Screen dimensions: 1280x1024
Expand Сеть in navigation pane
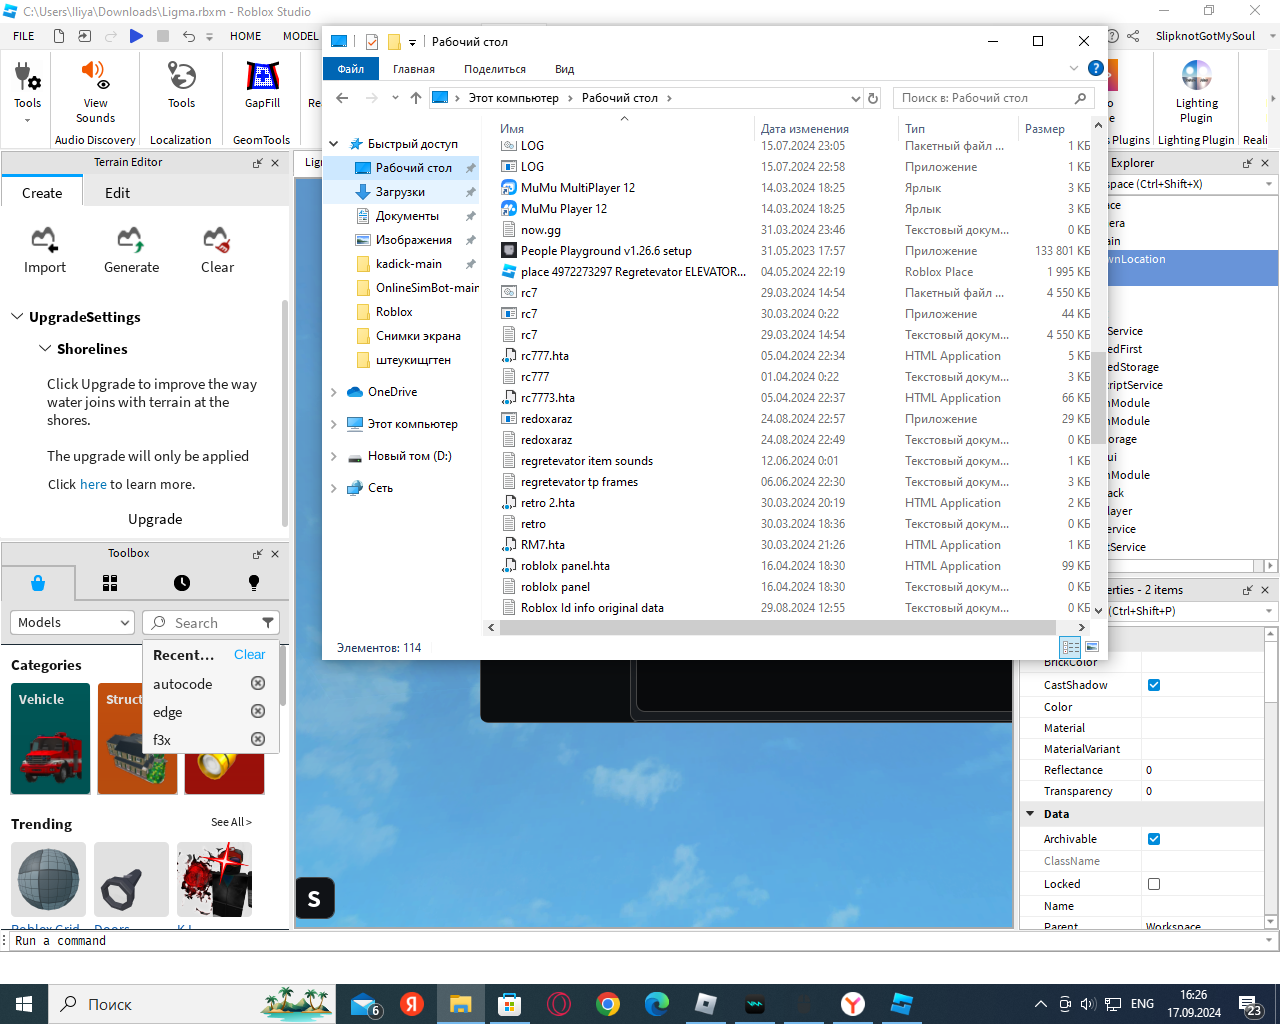pos(334,488)
